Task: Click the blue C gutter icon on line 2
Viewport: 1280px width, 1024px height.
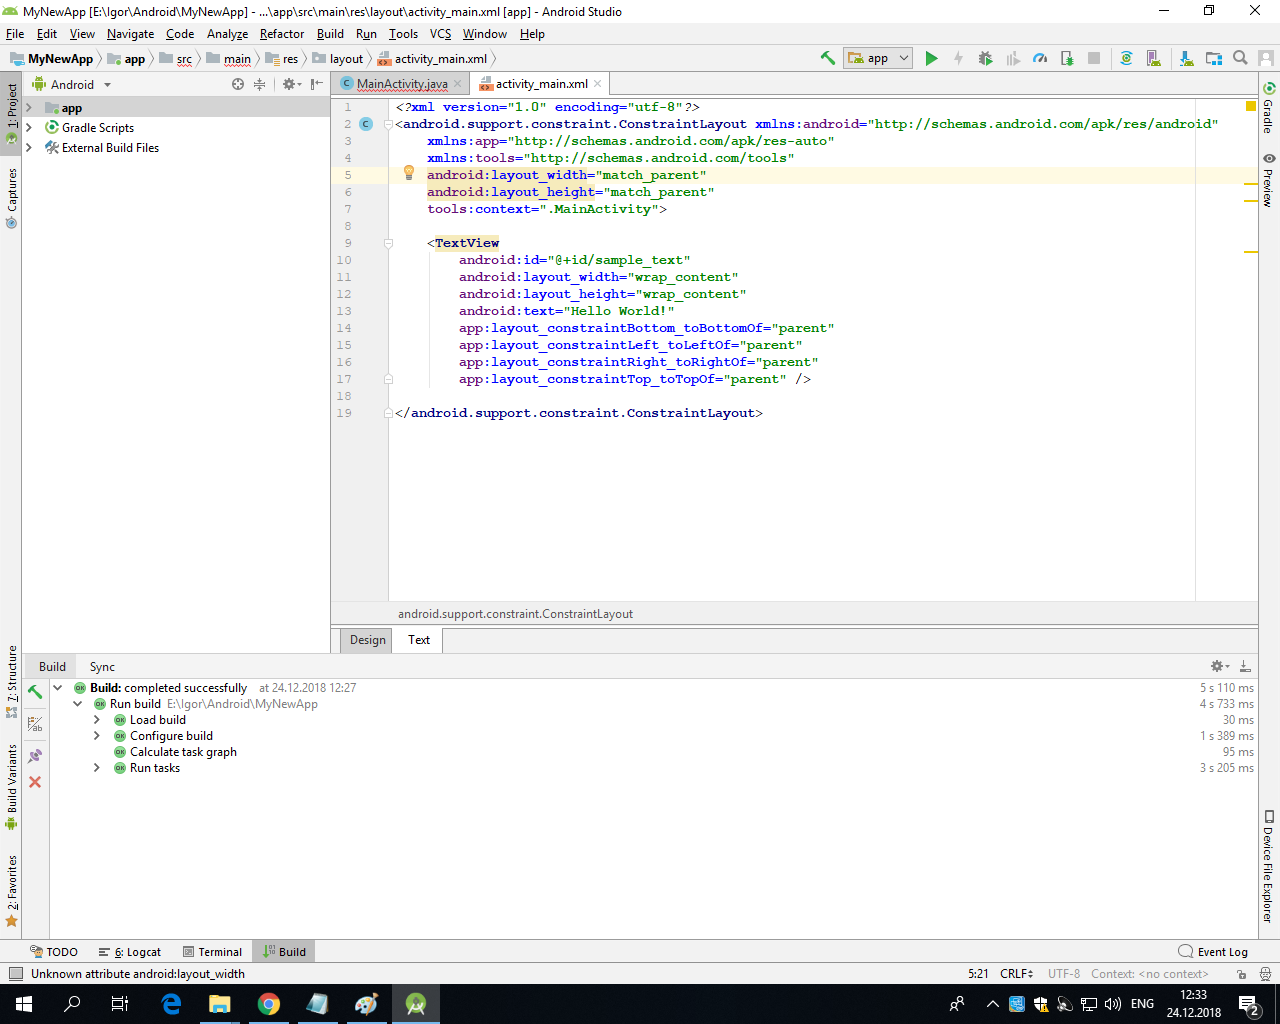Action: coord(366,124)
